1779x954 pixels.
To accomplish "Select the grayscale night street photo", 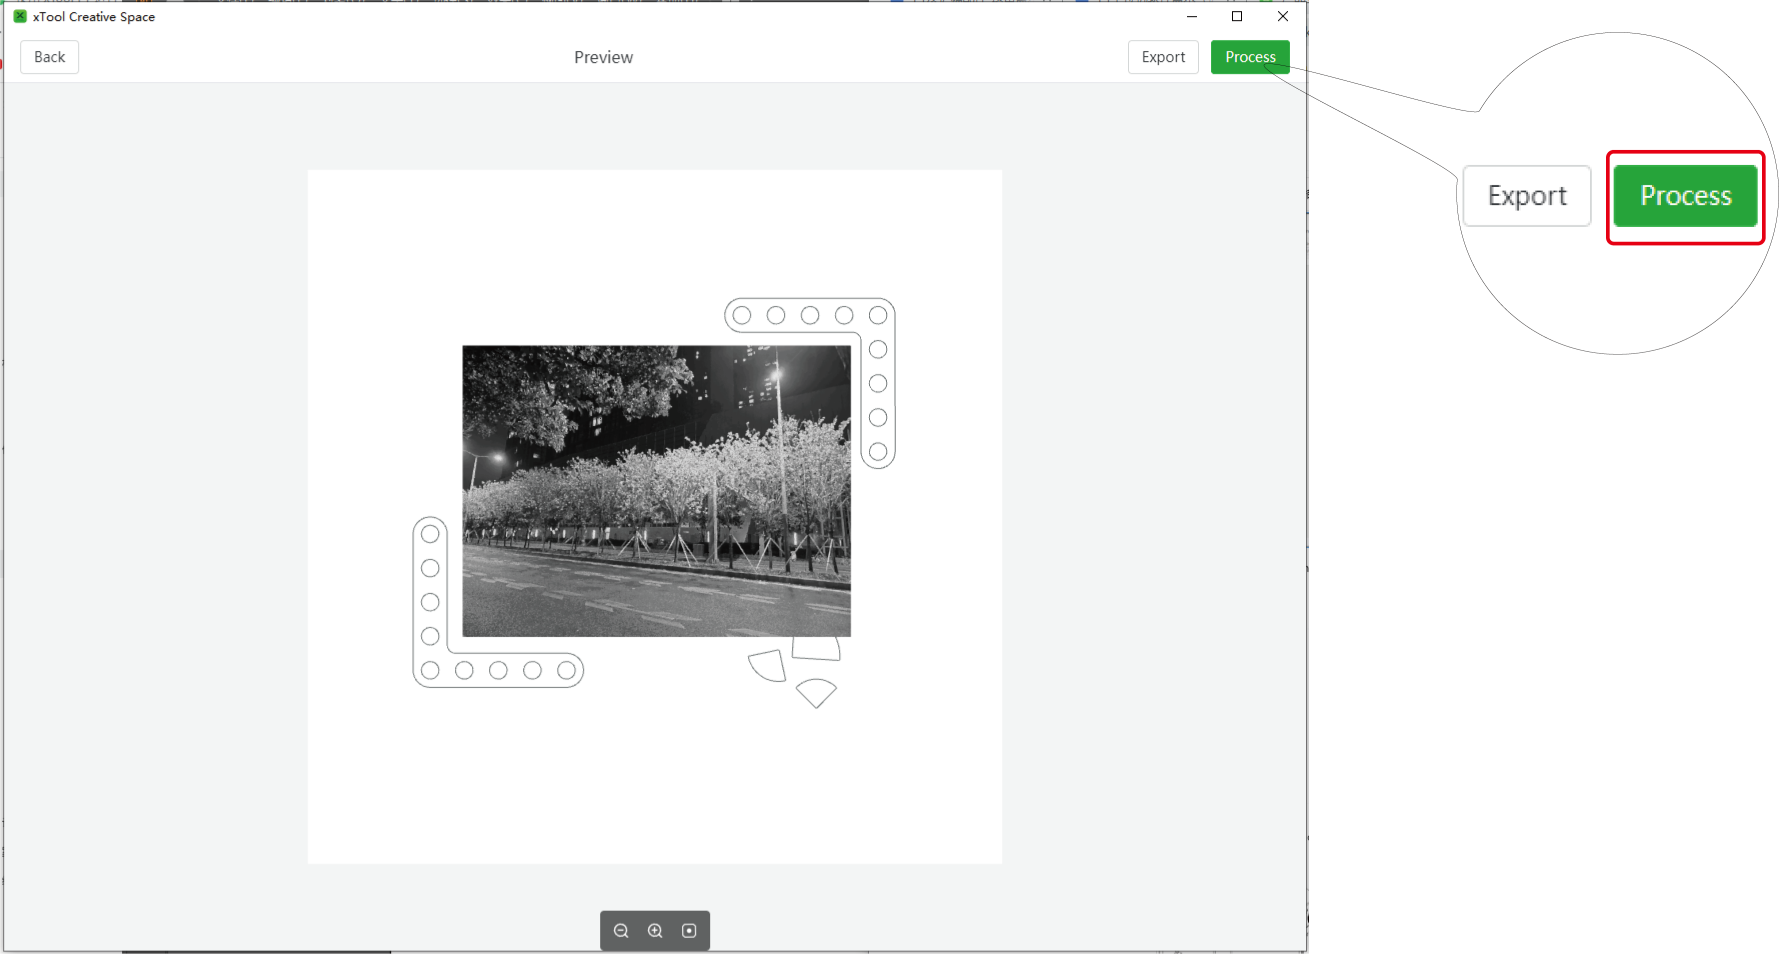I will 656,491.
